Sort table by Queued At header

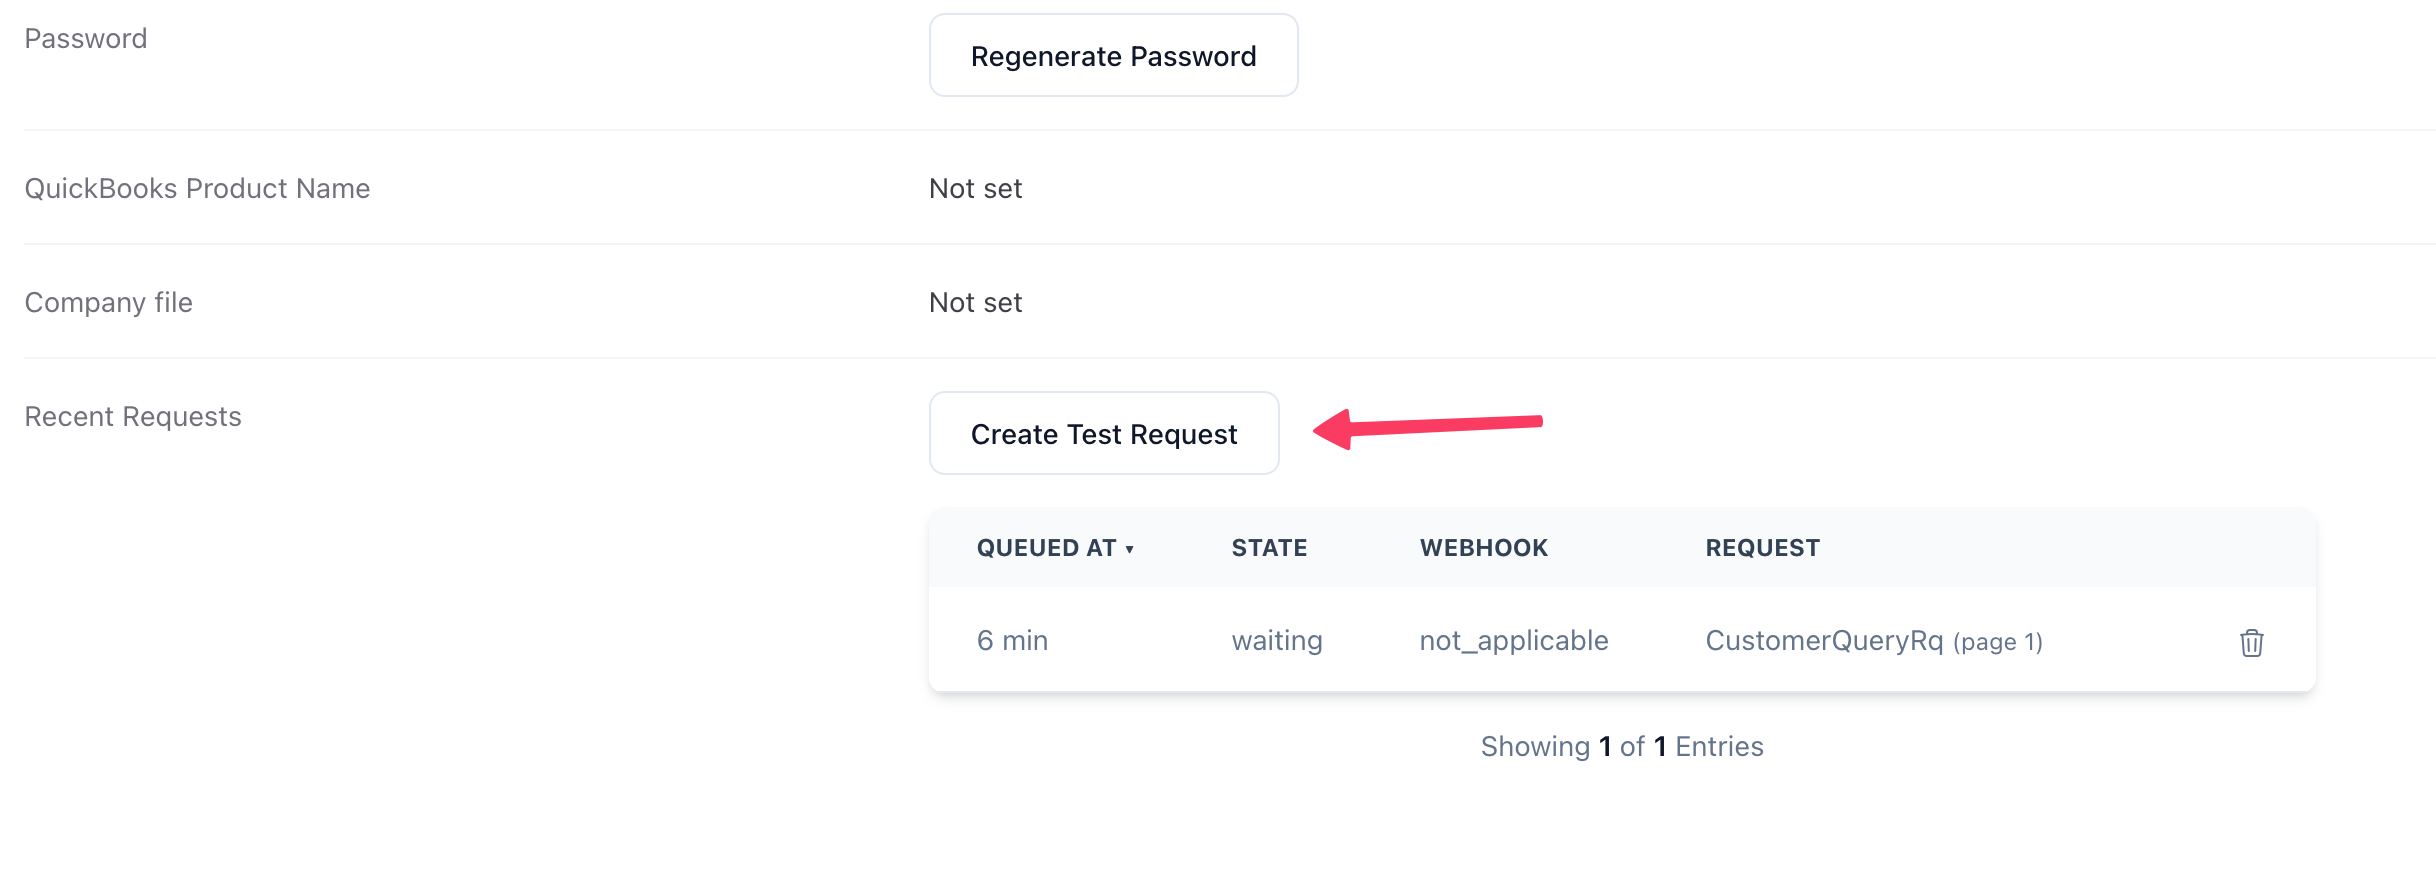pos(1046,548)
